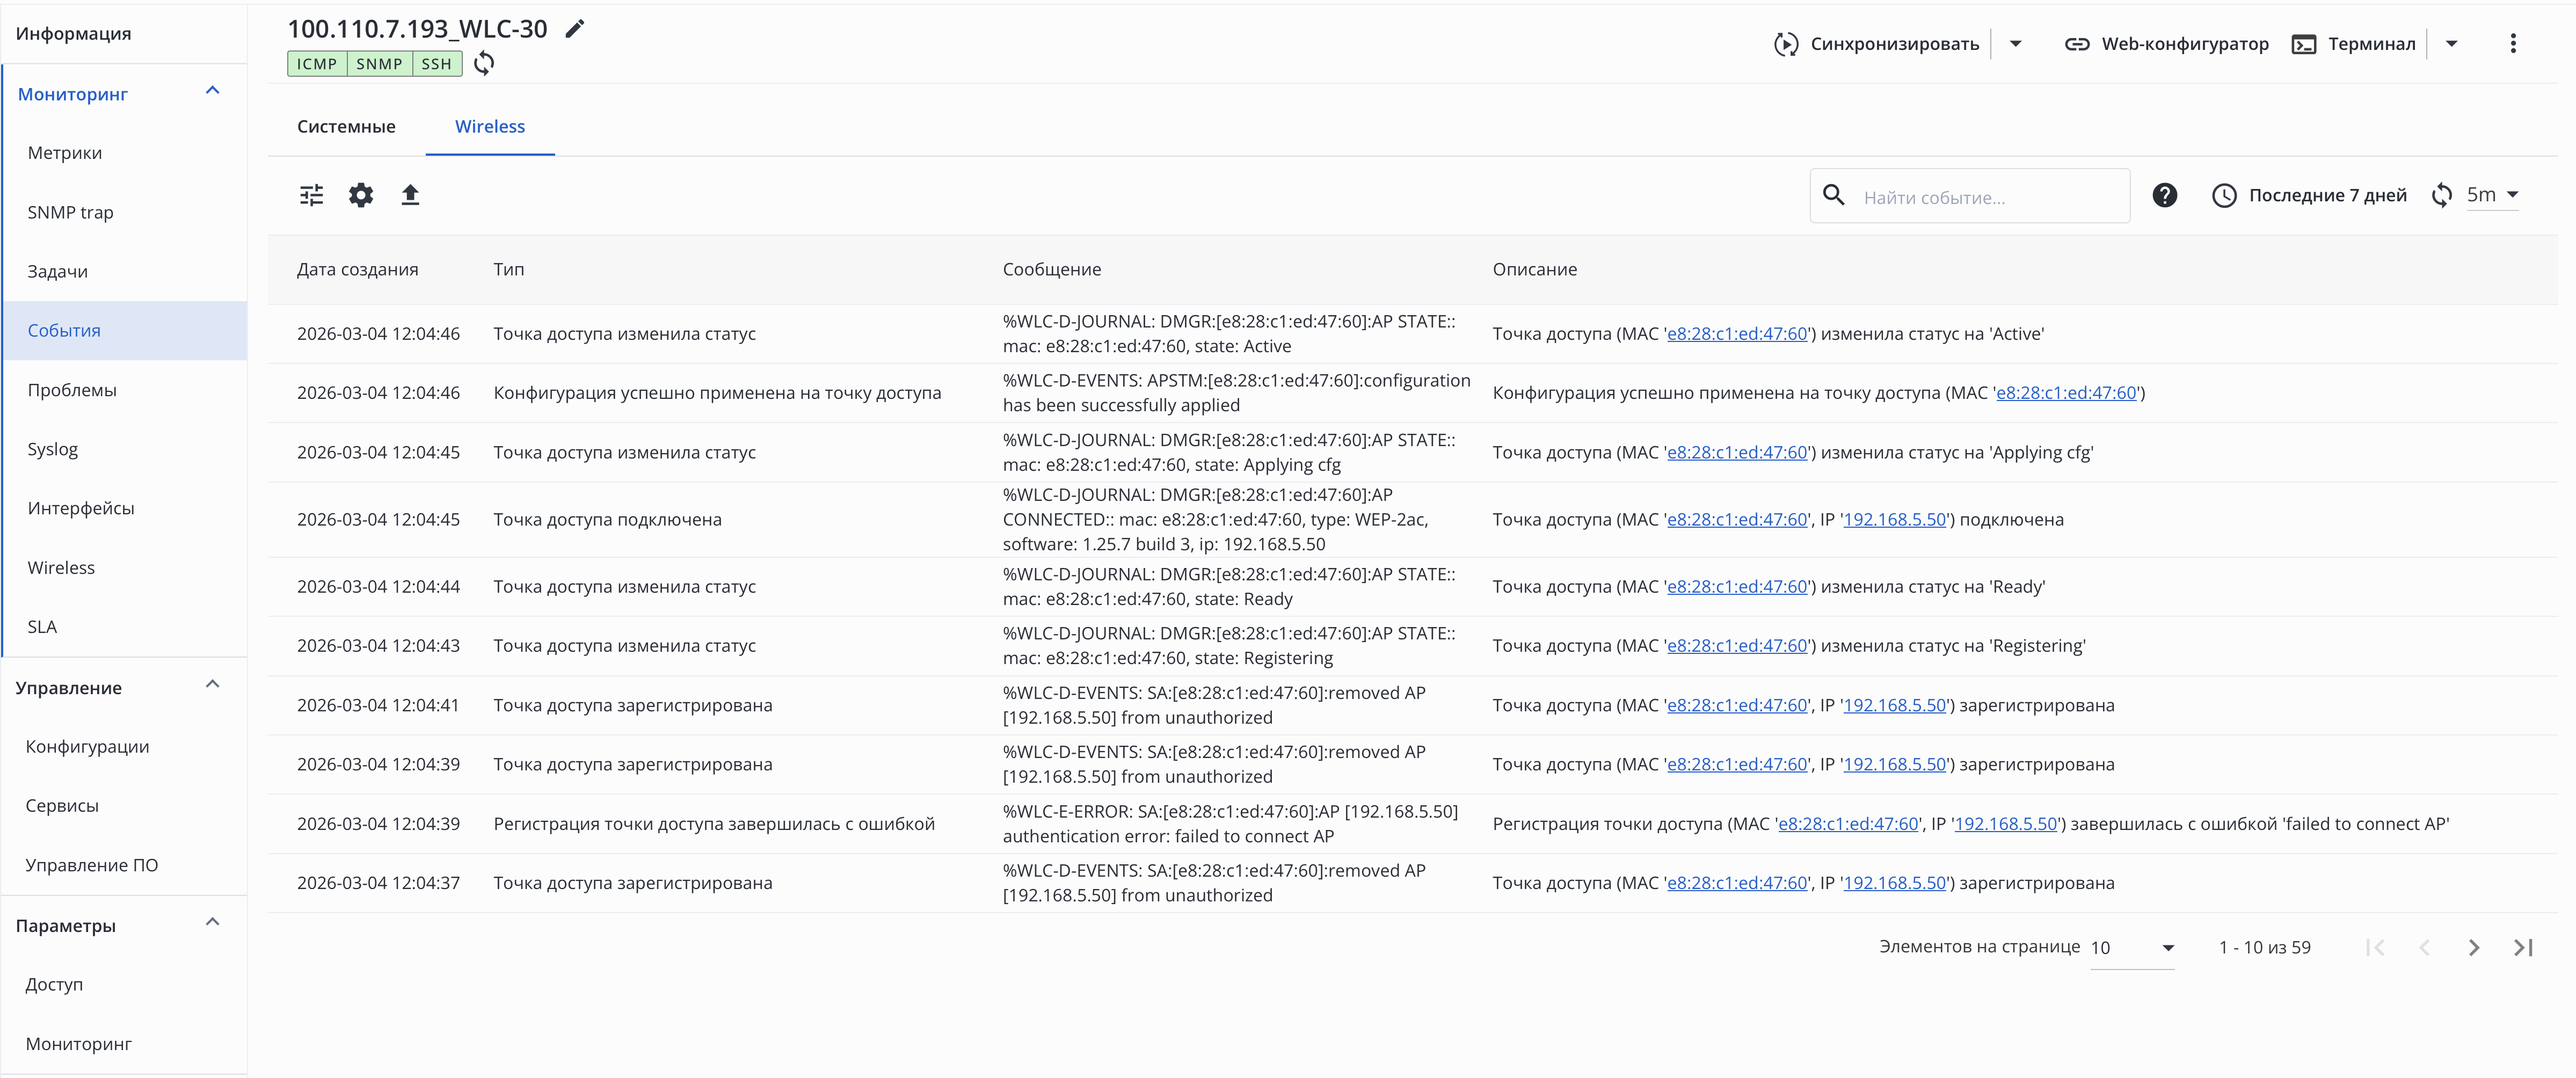Open the Web-конфигуратор link
Image resolution: width=2576 pixels, height=1078 pixels.
click(x=2166, y=44)
